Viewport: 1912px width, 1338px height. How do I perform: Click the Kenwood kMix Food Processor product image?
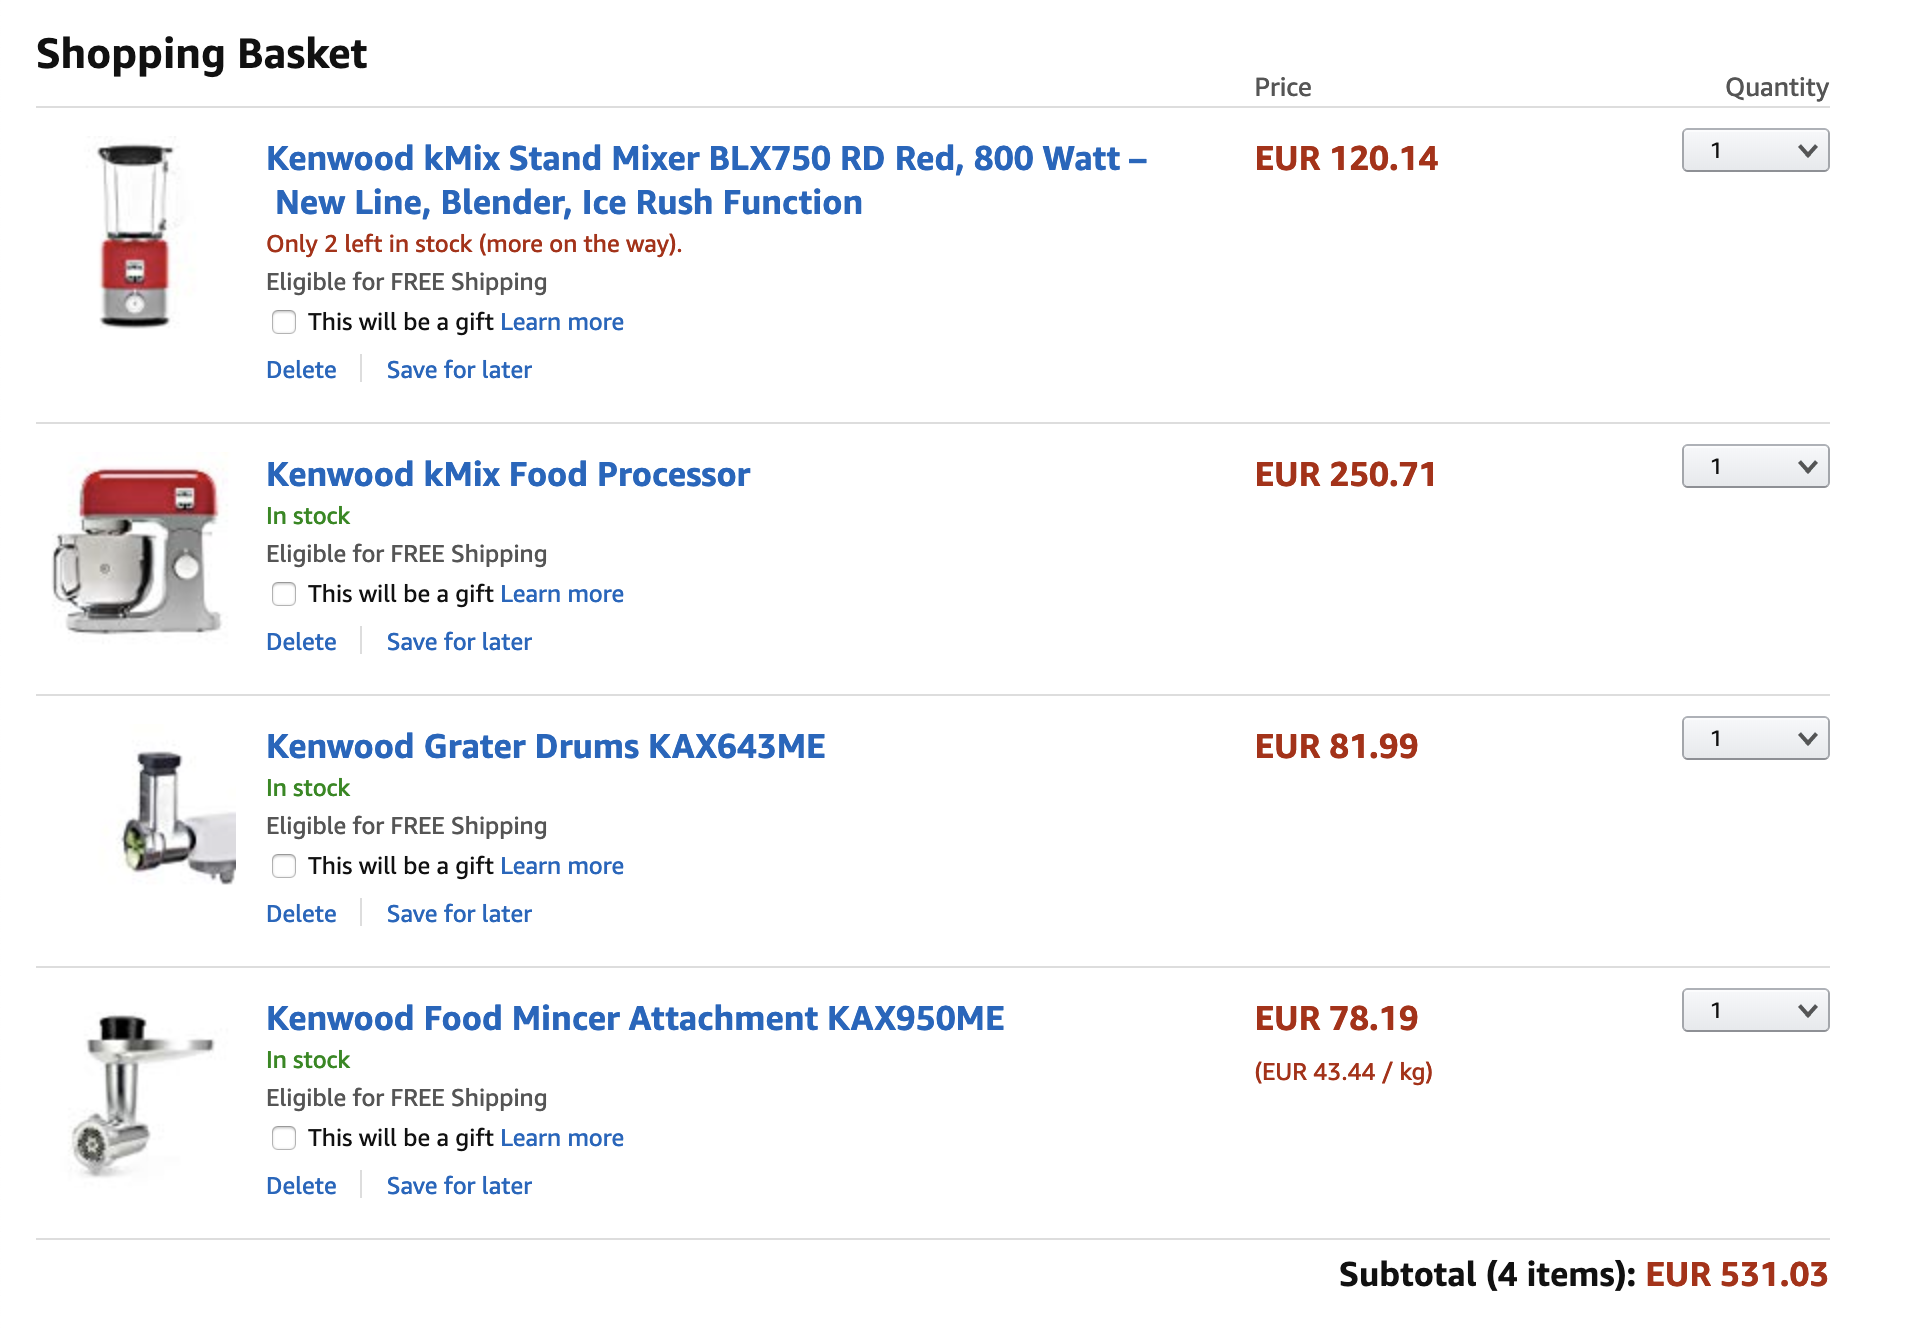tap(136, 549)
